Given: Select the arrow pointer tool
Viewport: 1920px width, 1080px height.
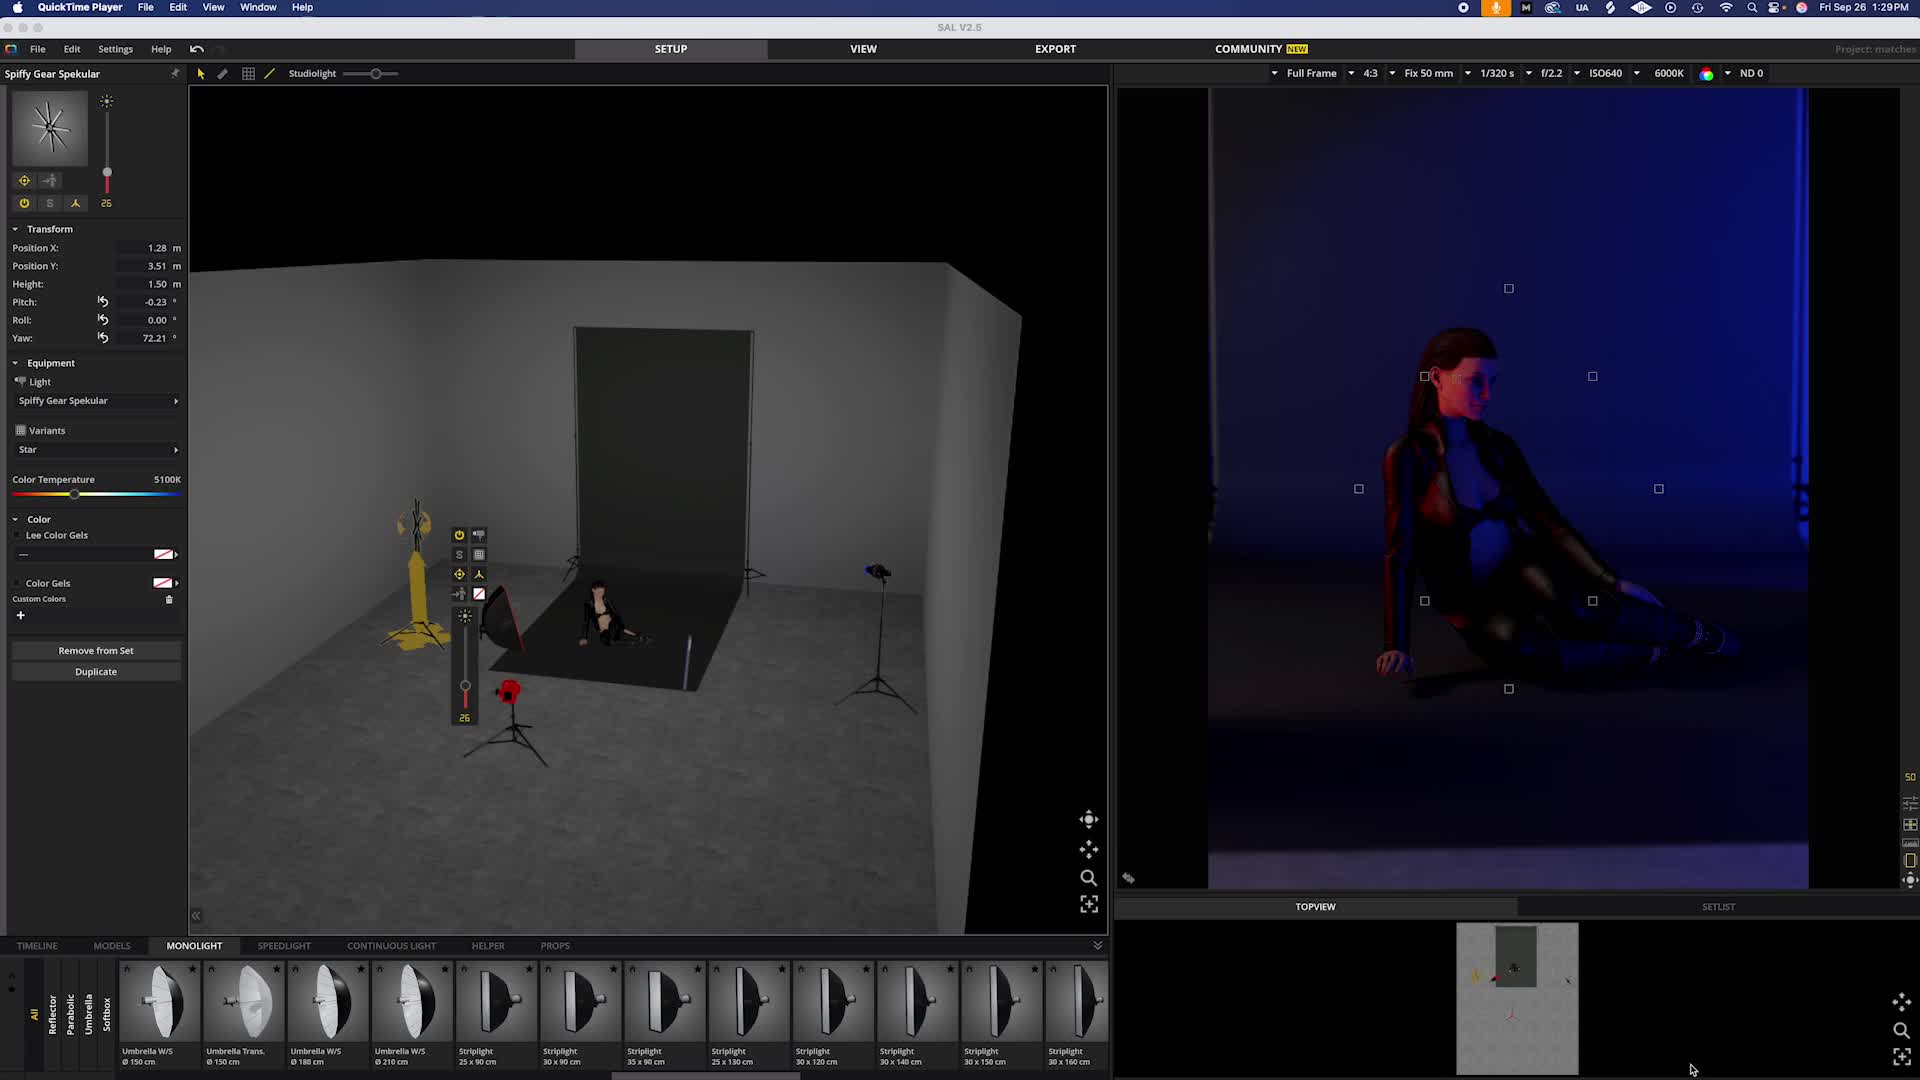Looking at the screenshot, I should 201,74.
